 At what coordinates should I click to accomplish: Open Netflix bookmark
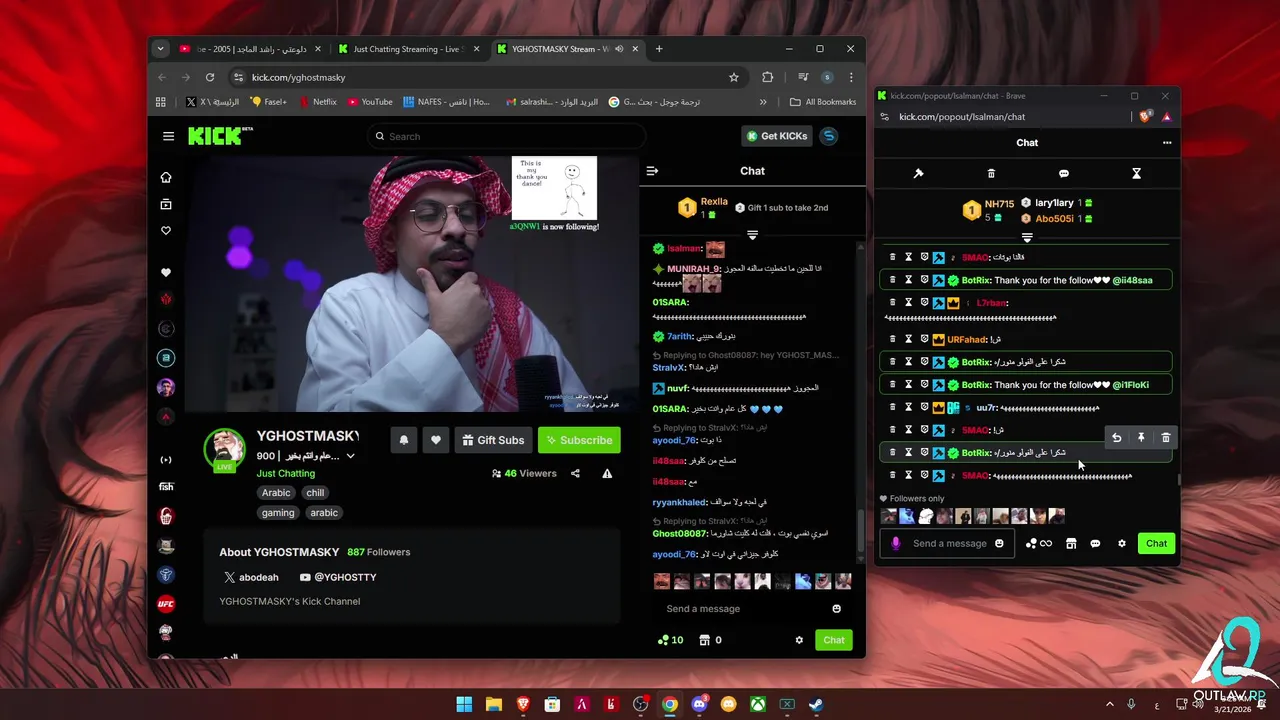click(317, 102)
